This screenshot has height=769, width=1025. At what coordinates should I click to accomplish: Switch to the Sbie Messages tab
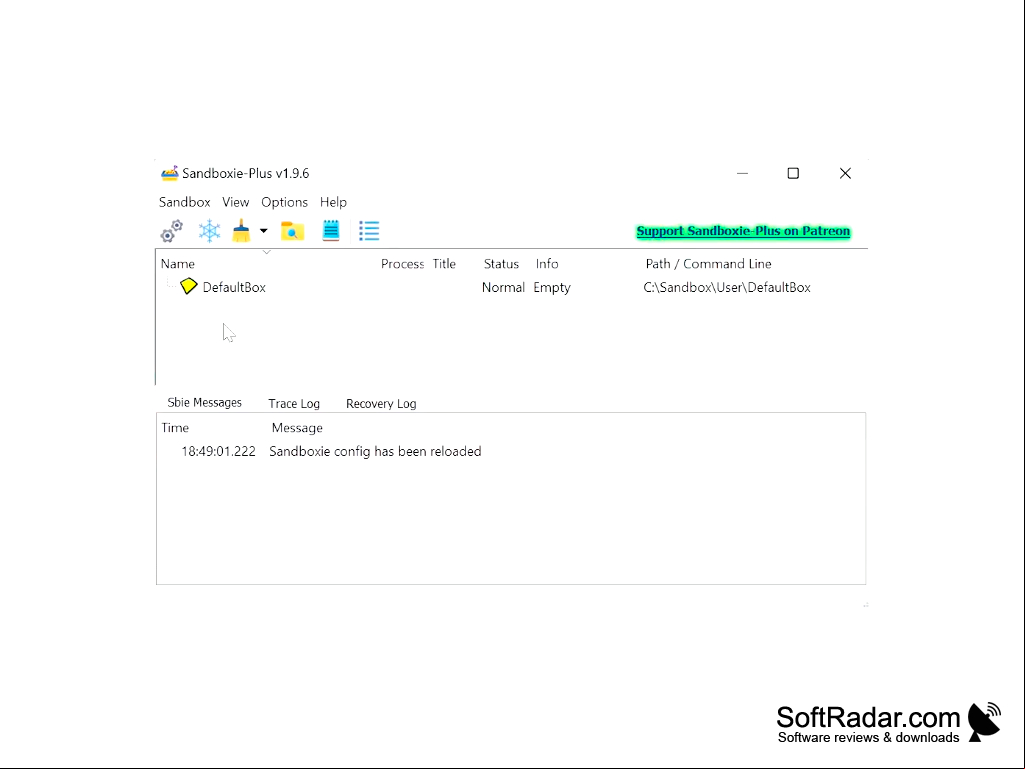pos(205,403)
